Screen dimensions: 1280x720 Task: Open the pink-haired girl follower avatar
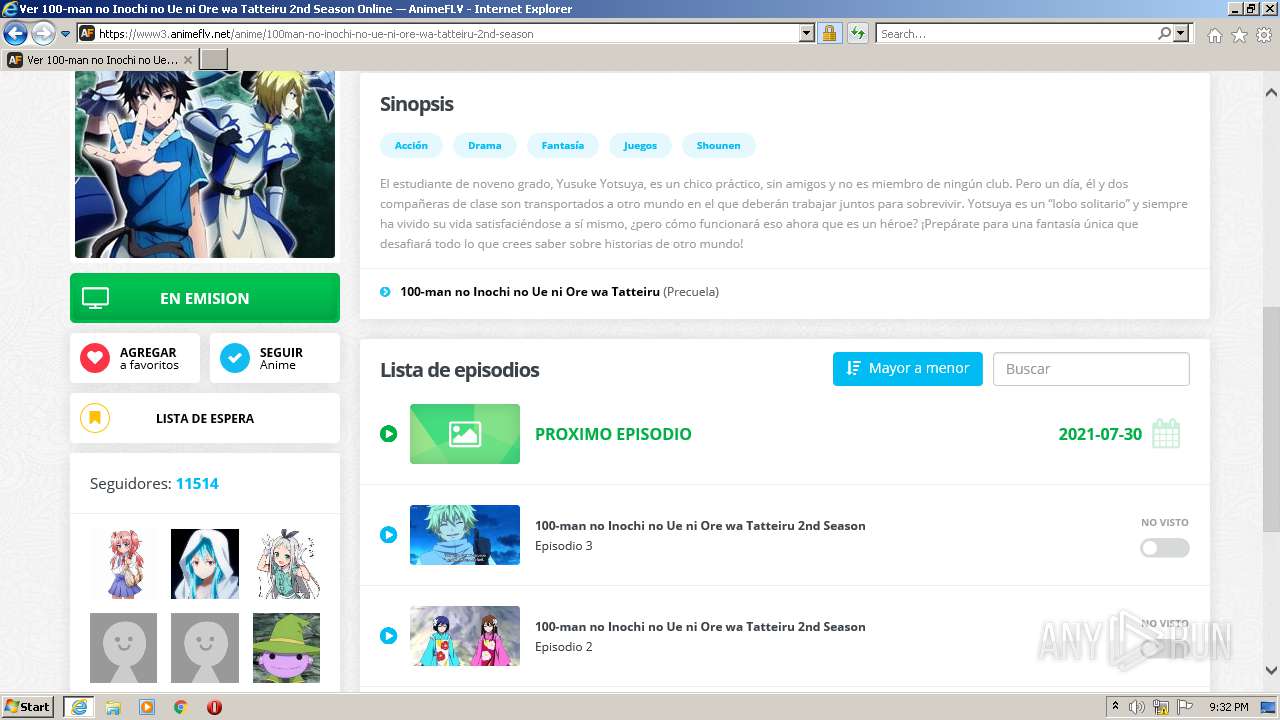click(x=124, y=564)
